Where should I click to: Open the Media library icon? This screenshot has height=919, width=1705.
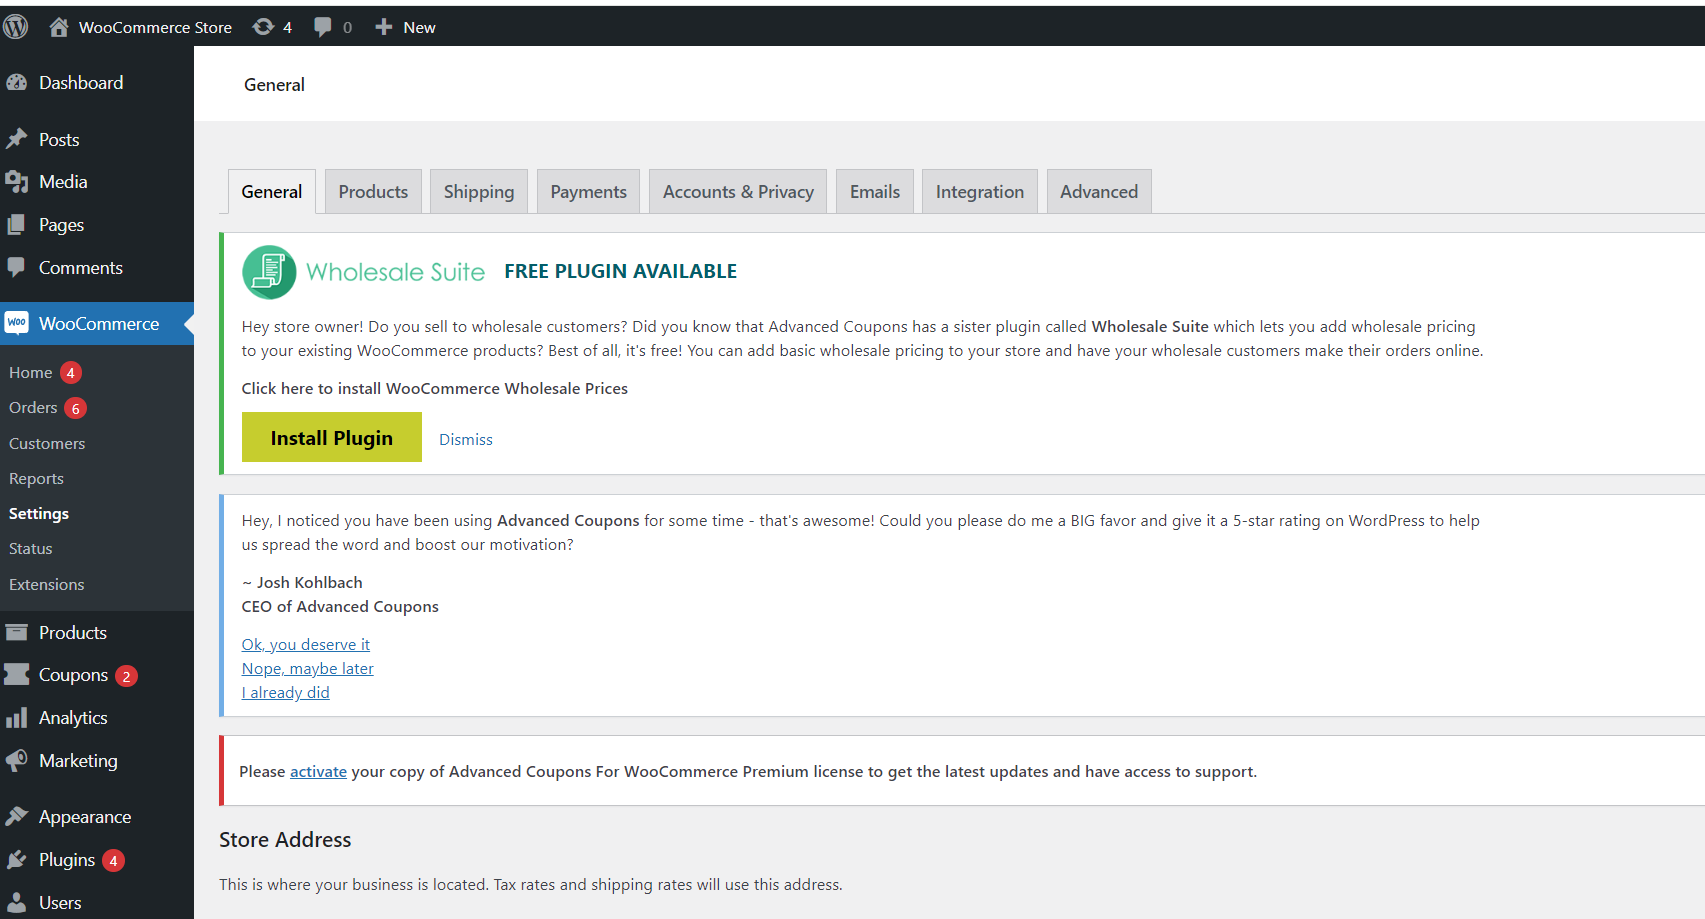pyautogui.click(x=18, y=181)
